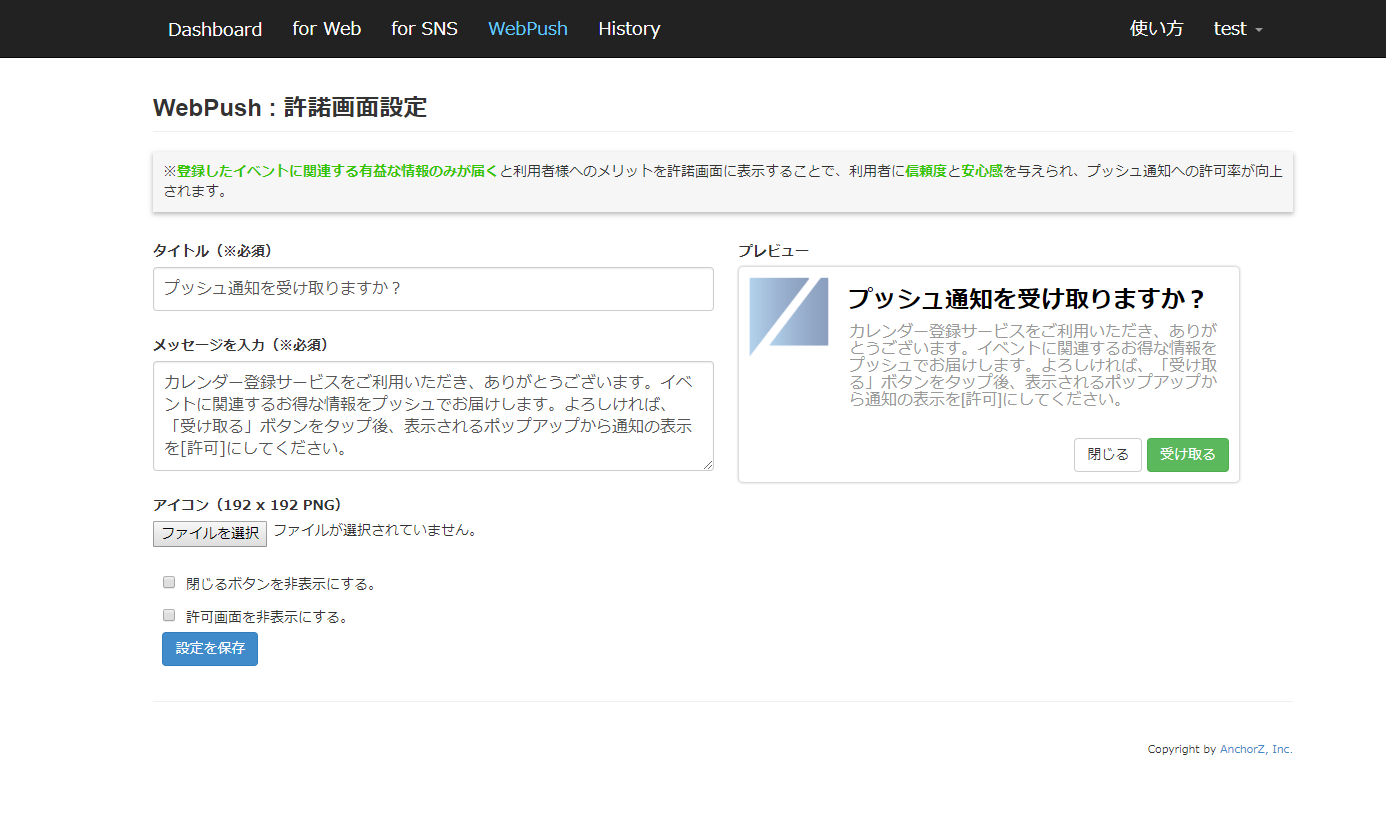Image resolution: width=1386 pixels, height=827 pixels.
Task: Go to the Dashboard page
Action: [215, 29]
